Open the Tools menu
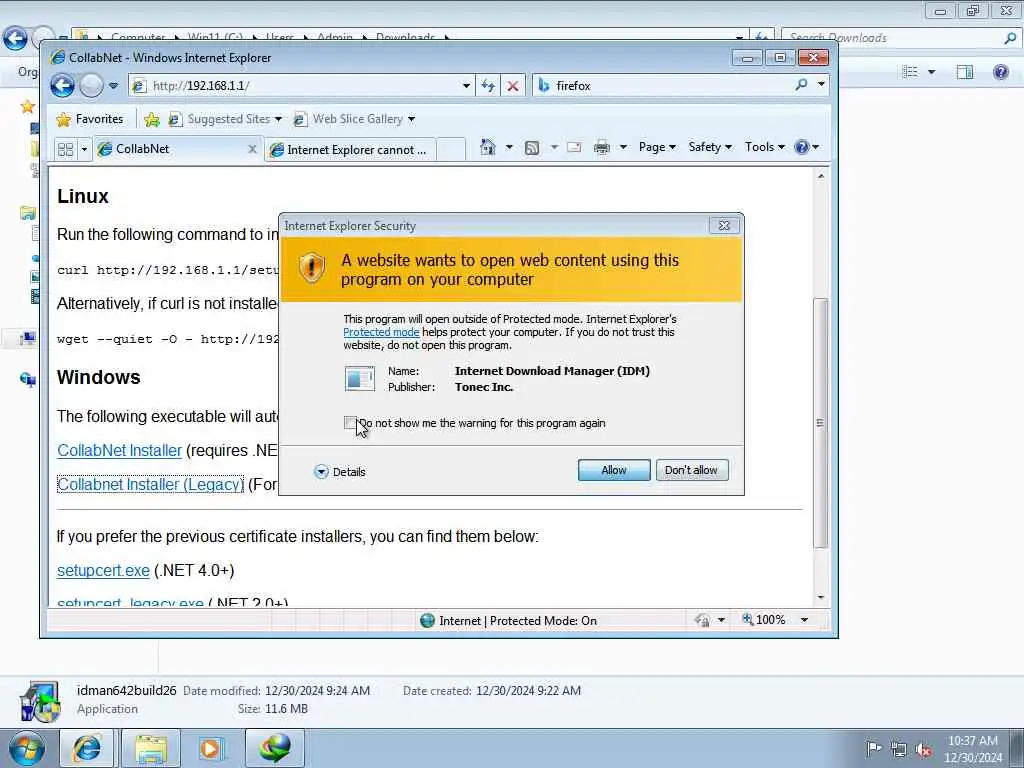 765,147
